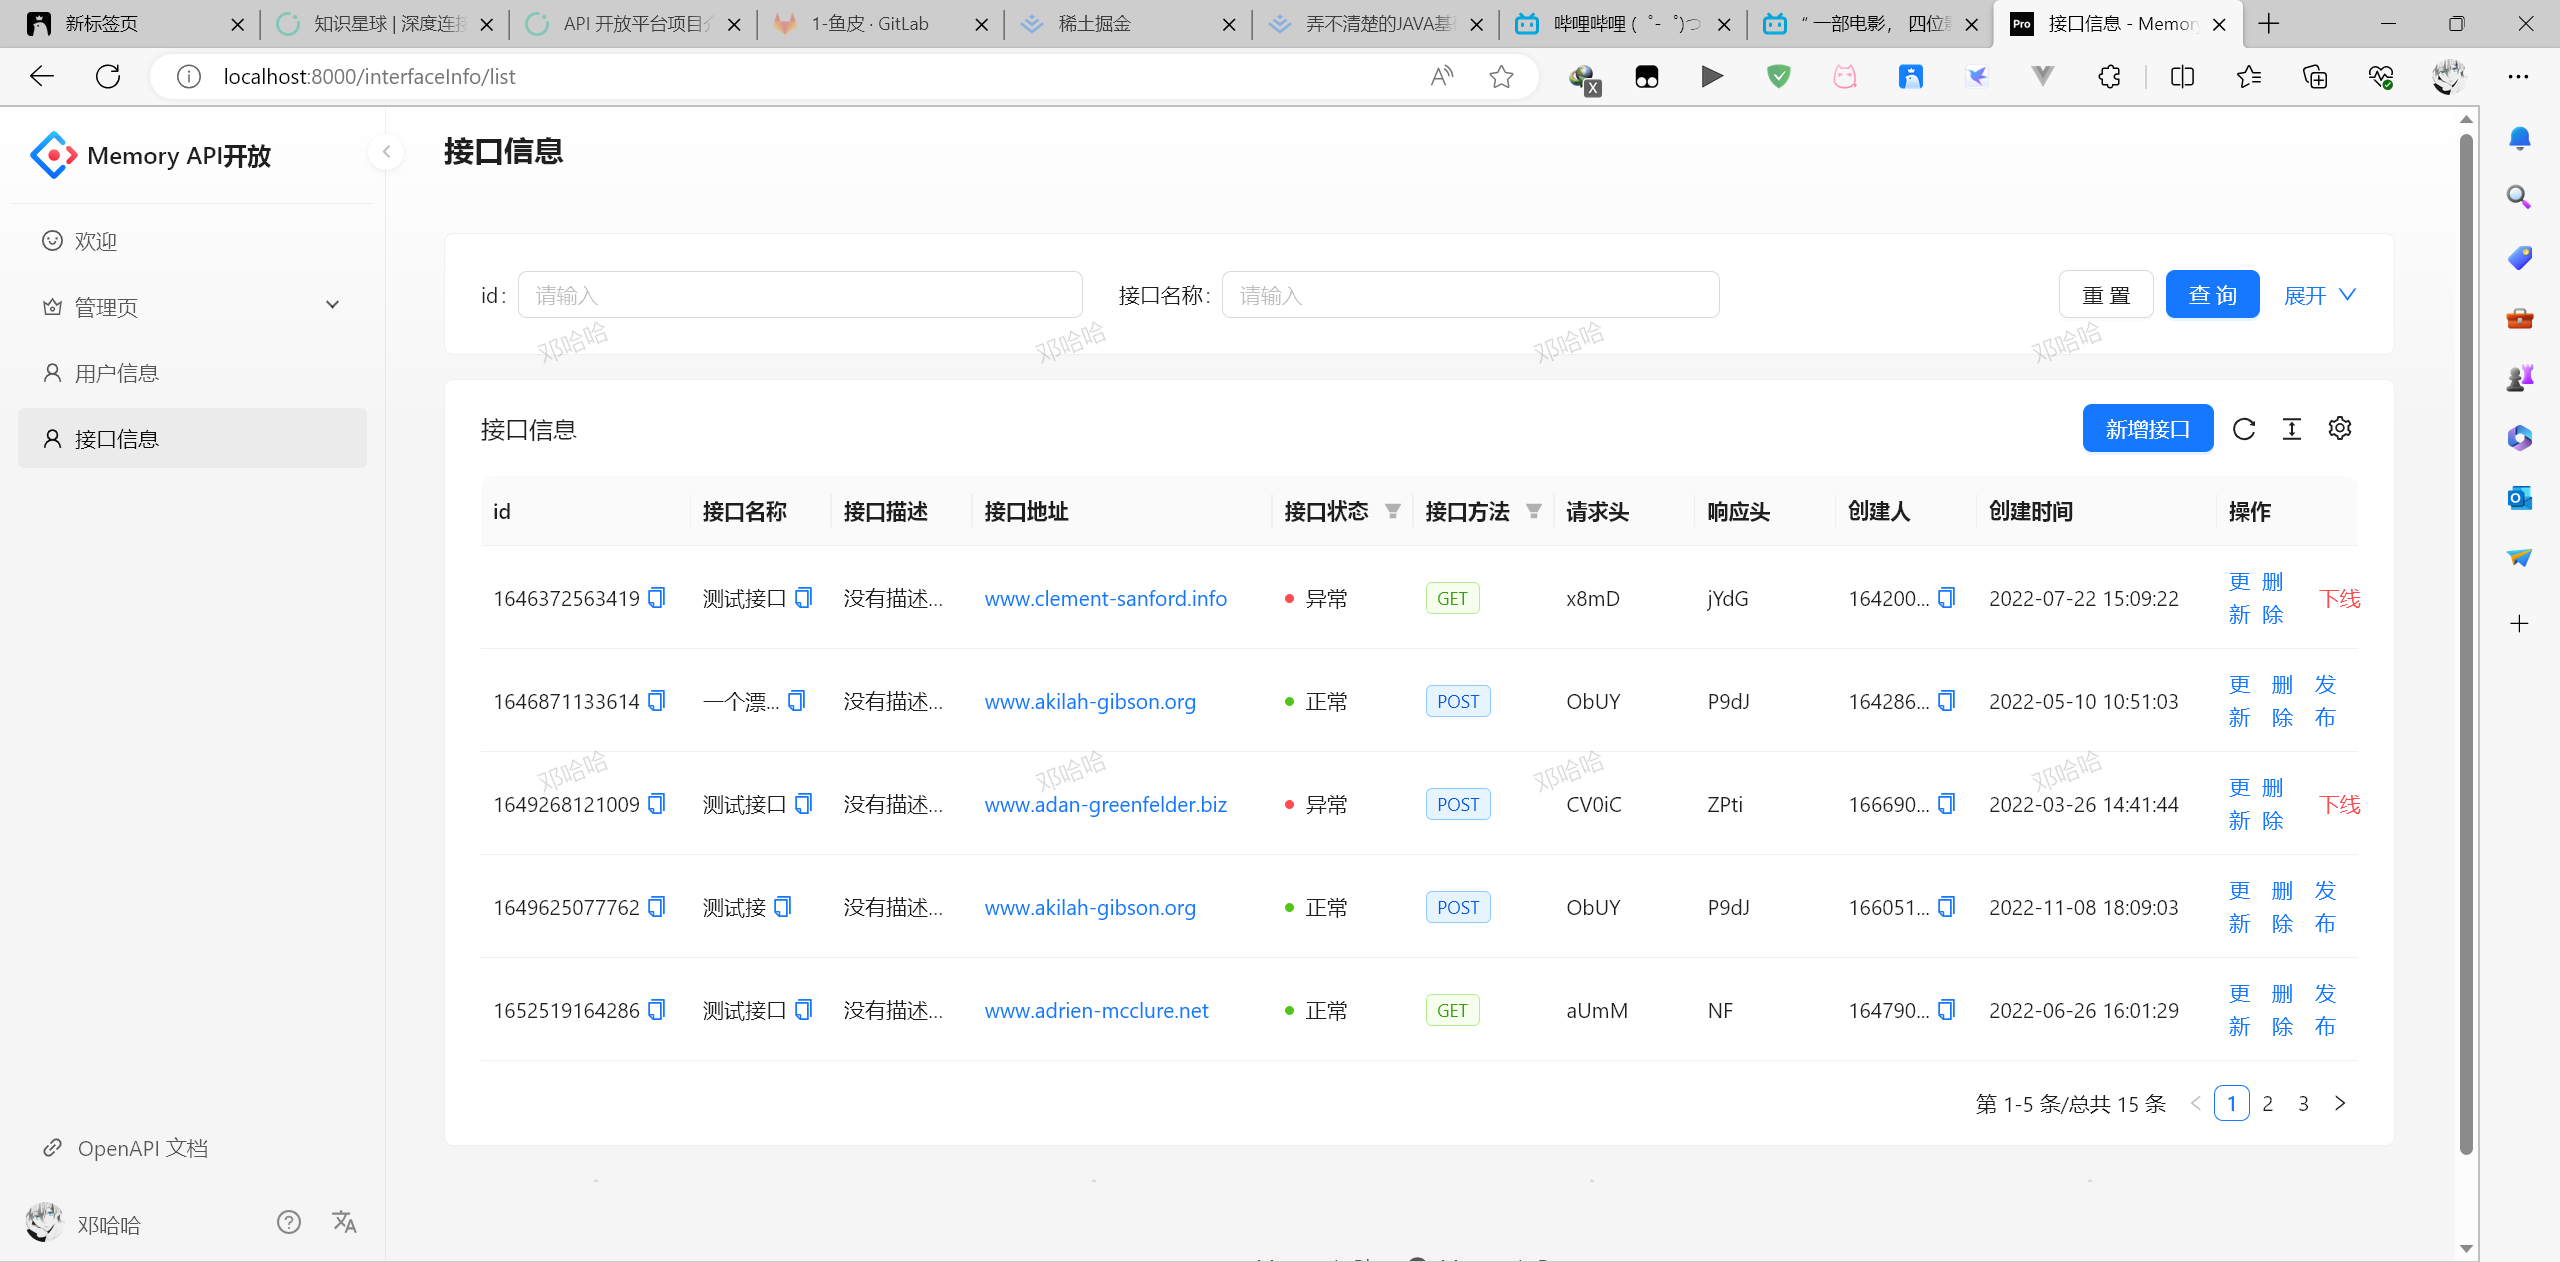Click the 查询 button
The image size is (2560, 1262).
(2212, 295)
